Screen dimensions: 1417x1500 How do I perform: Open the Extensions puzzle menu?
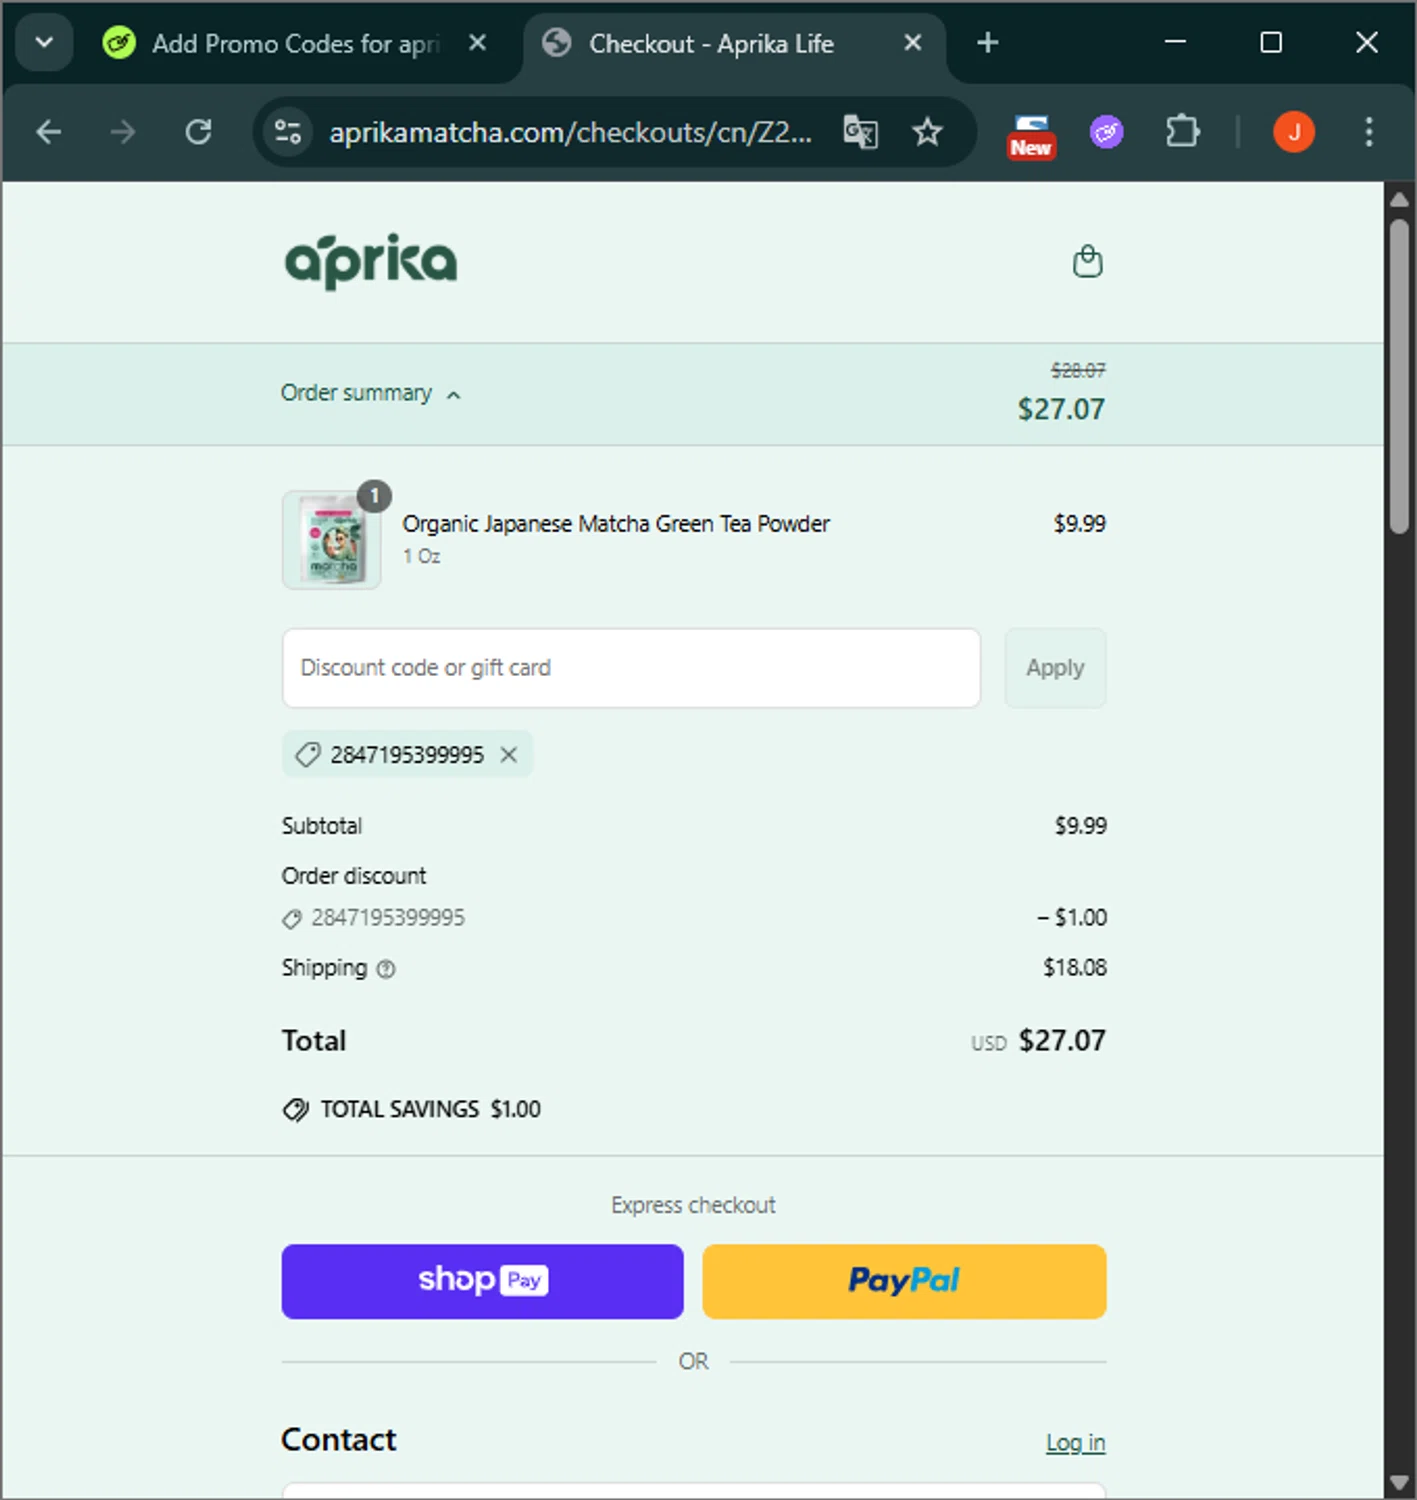(x=1182, y=131)
